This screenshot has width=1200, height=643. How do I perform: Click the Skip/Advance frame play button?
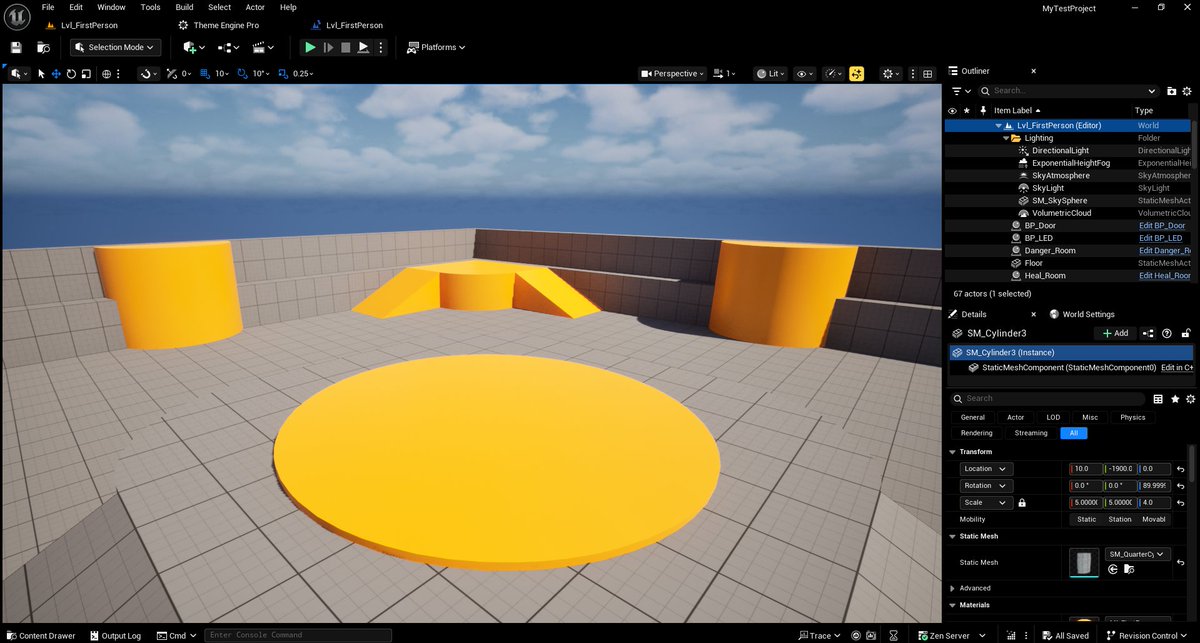(328, 47)
